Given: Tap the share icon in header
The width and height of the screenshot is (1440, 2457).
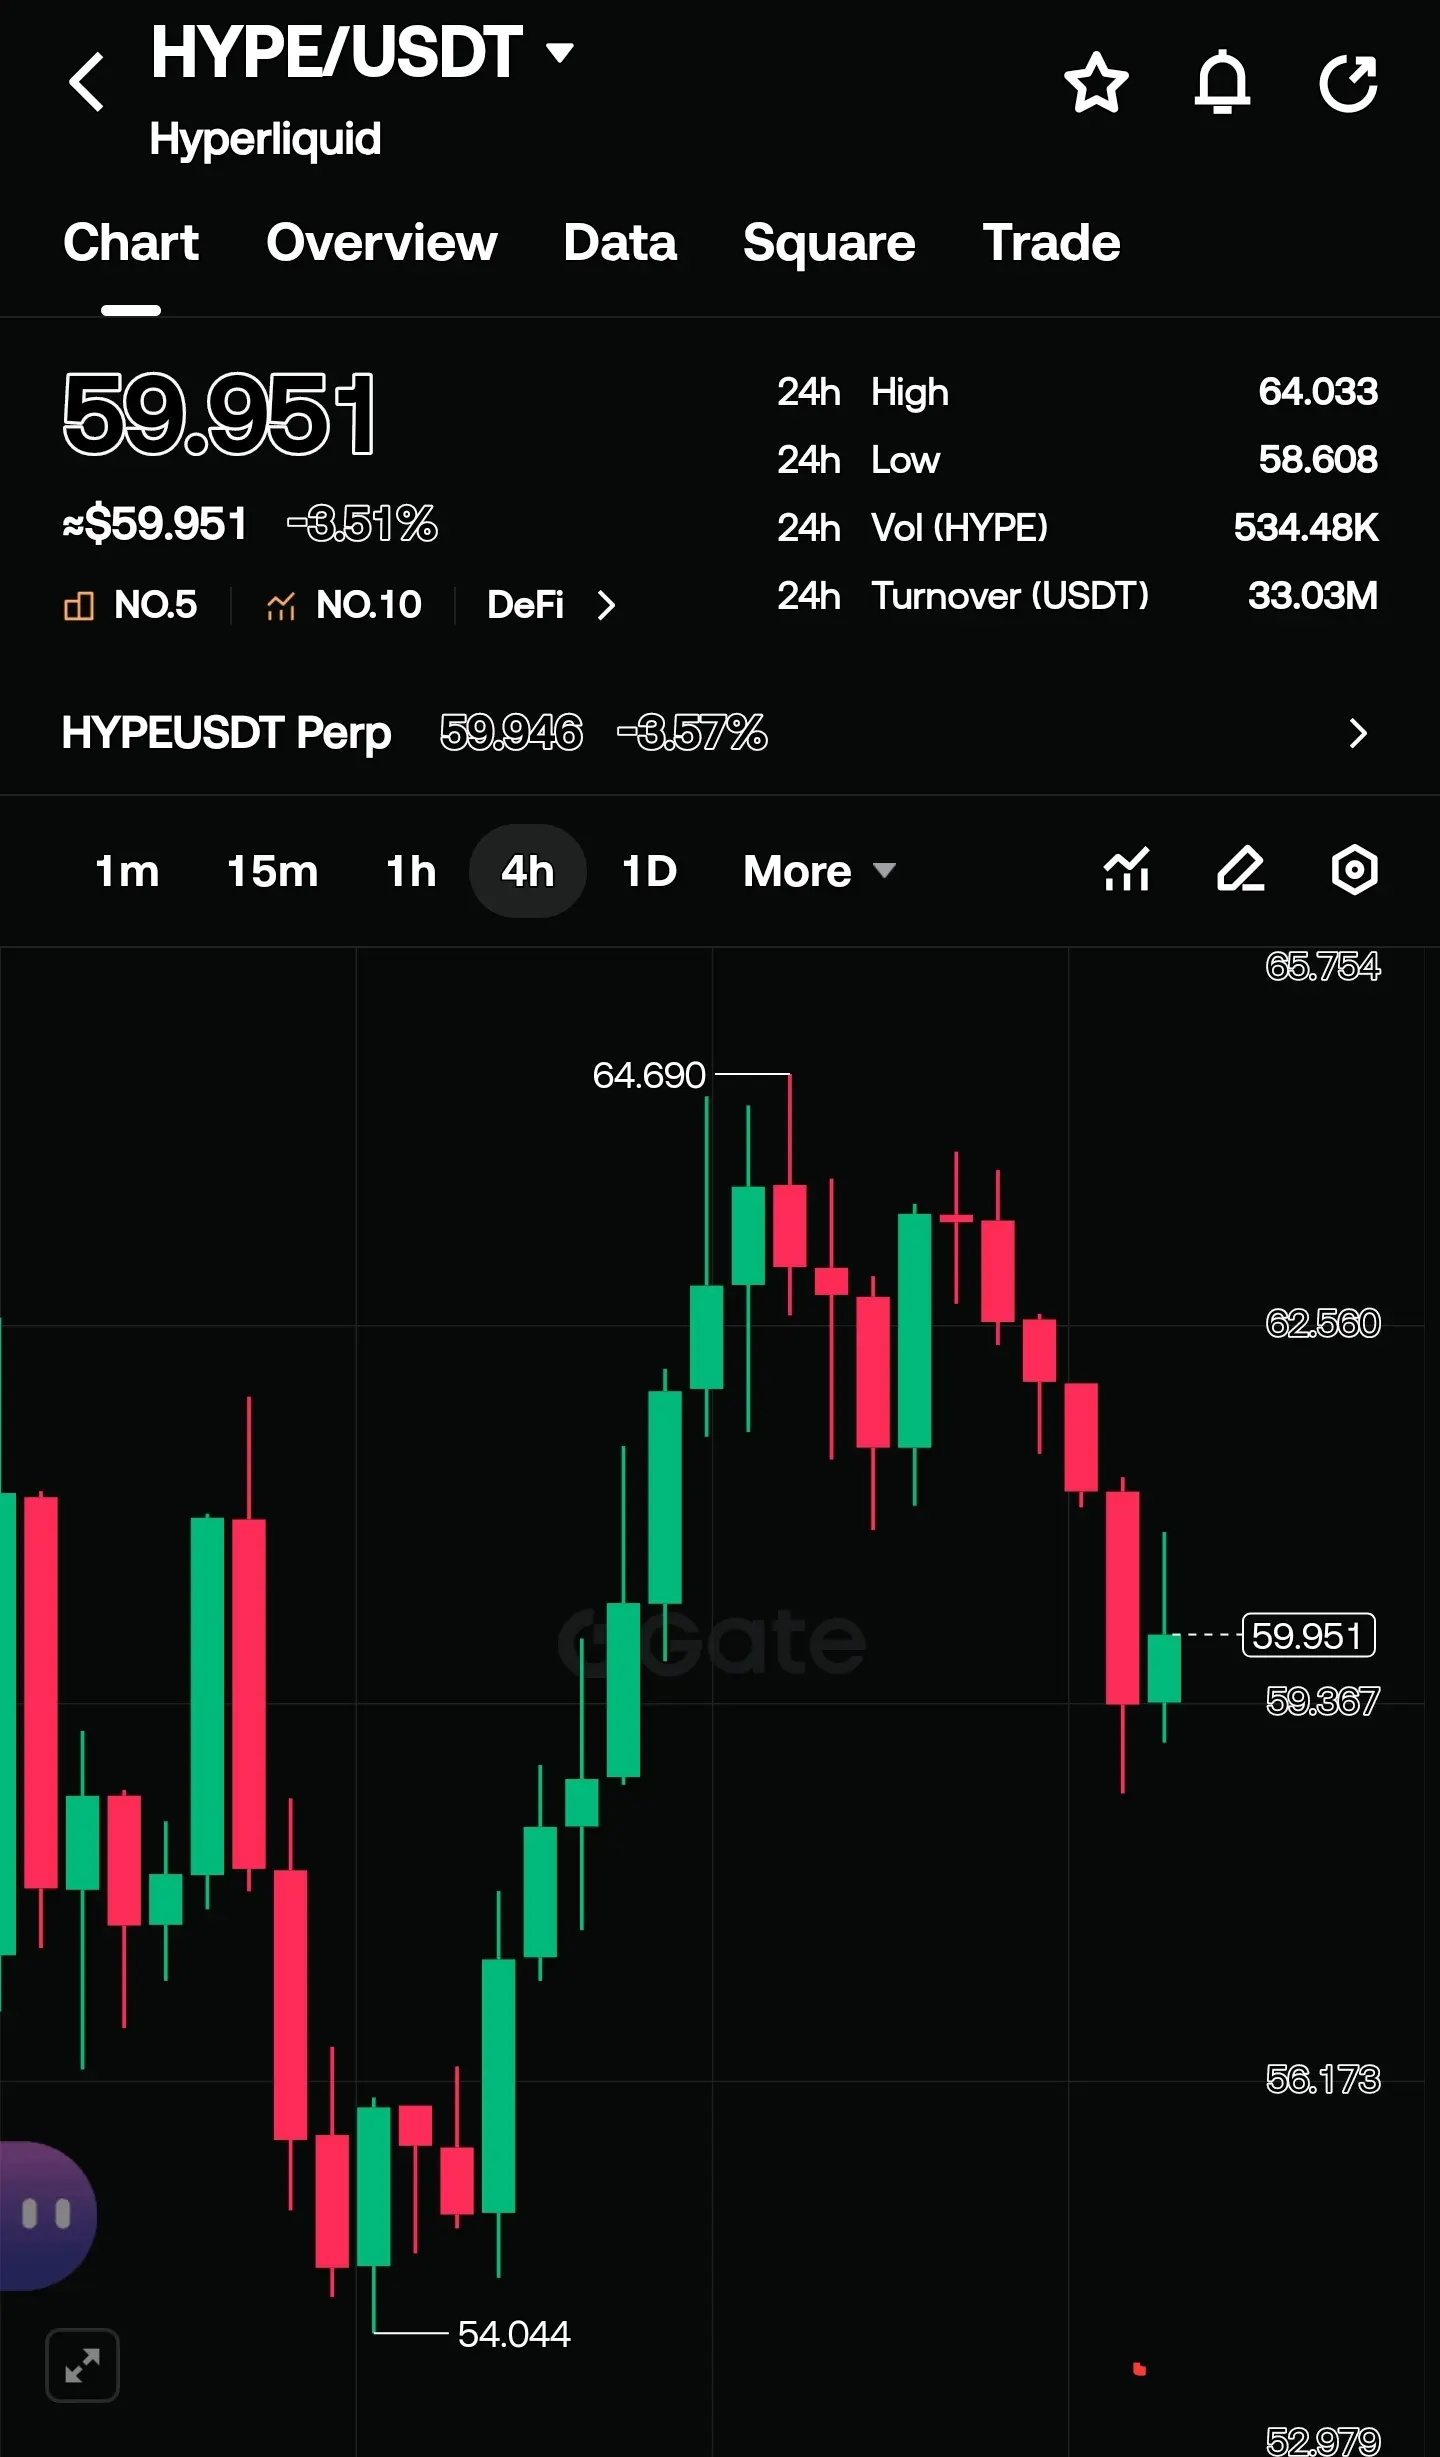Looking at the screenshot, I should point(1349,82).
